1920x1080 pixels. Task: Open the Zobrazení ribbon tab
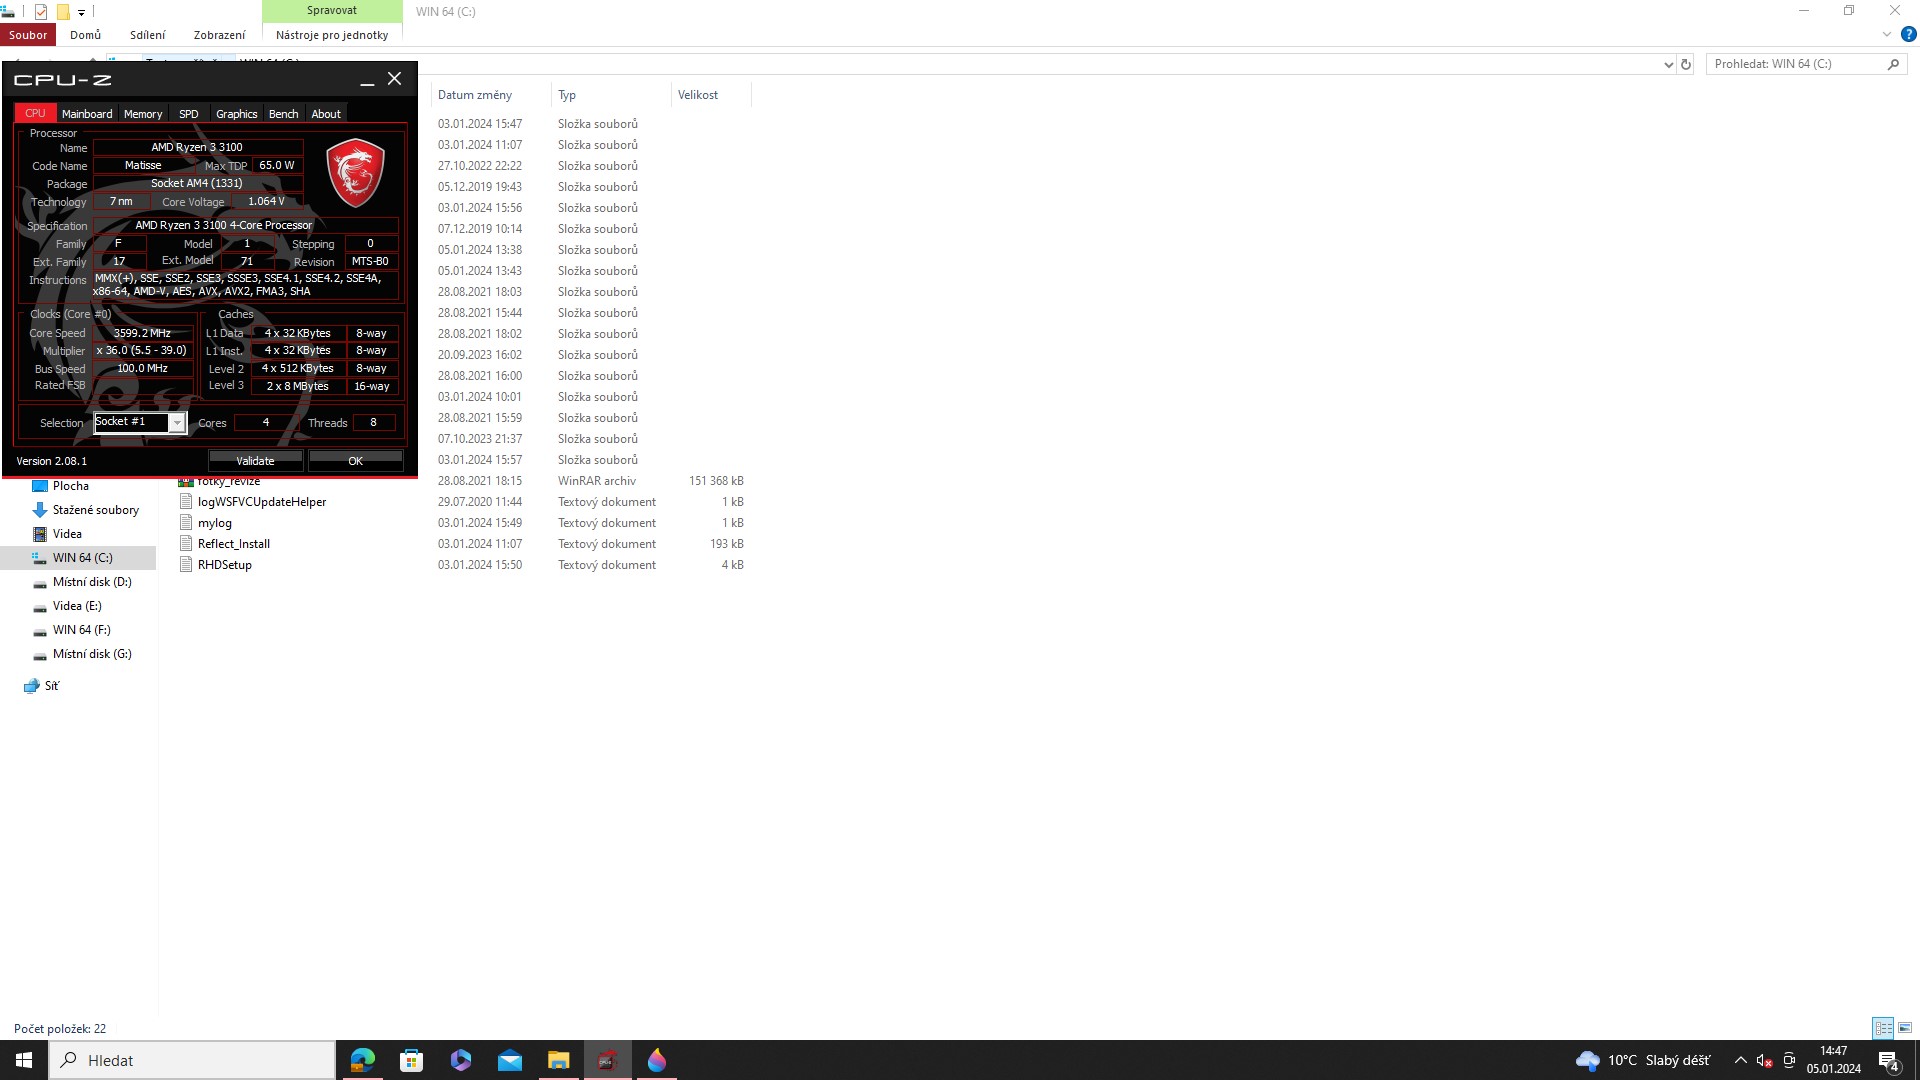click(219, 35)
